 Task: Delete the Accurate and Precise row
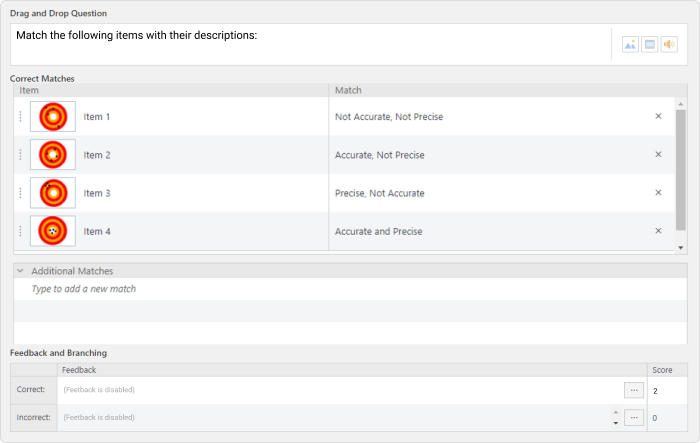[x=658, y=231]
